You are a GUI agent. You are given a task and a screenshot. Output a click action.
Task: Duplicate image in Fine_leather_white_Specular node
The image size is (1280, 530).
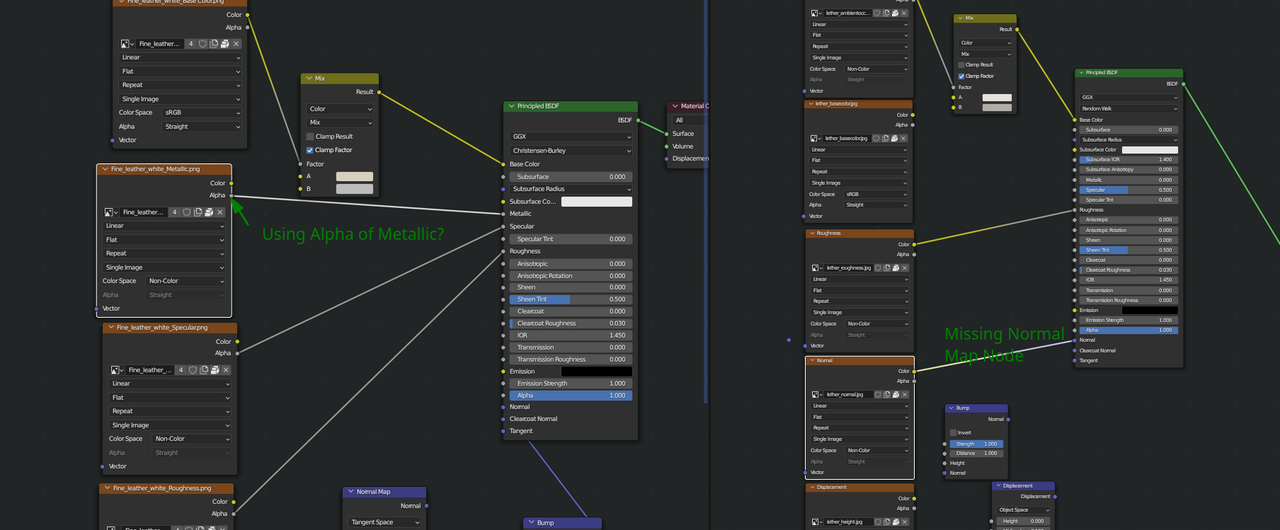(x=203, y=370)
